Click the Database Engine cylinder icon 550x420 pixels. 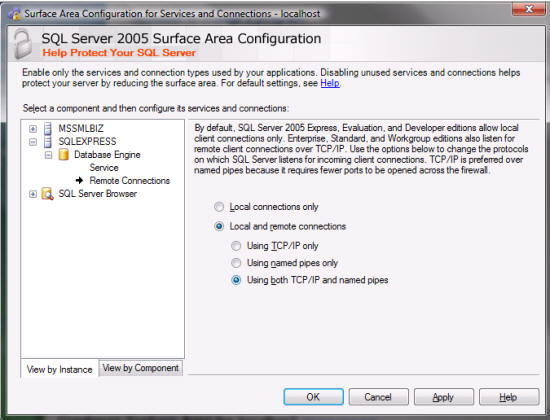pyautogui.click(x=63, y=154)
